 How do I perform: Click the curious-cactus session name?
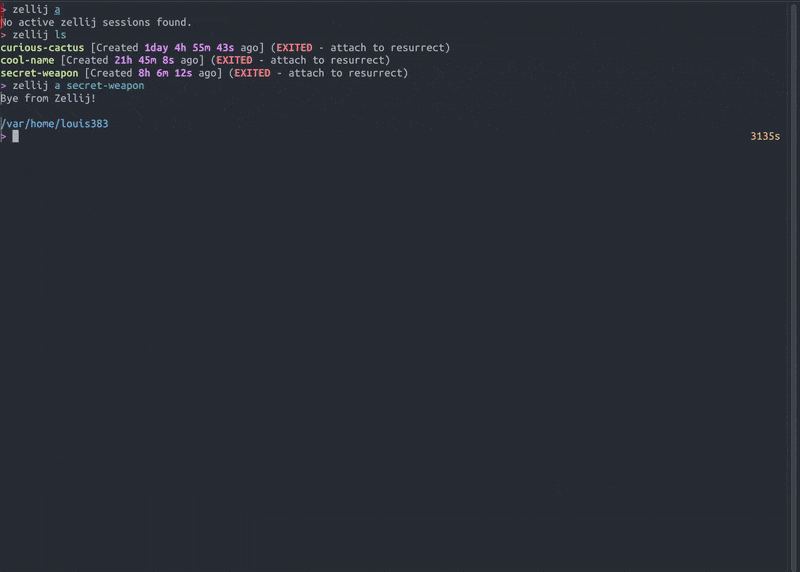(42, 47)
